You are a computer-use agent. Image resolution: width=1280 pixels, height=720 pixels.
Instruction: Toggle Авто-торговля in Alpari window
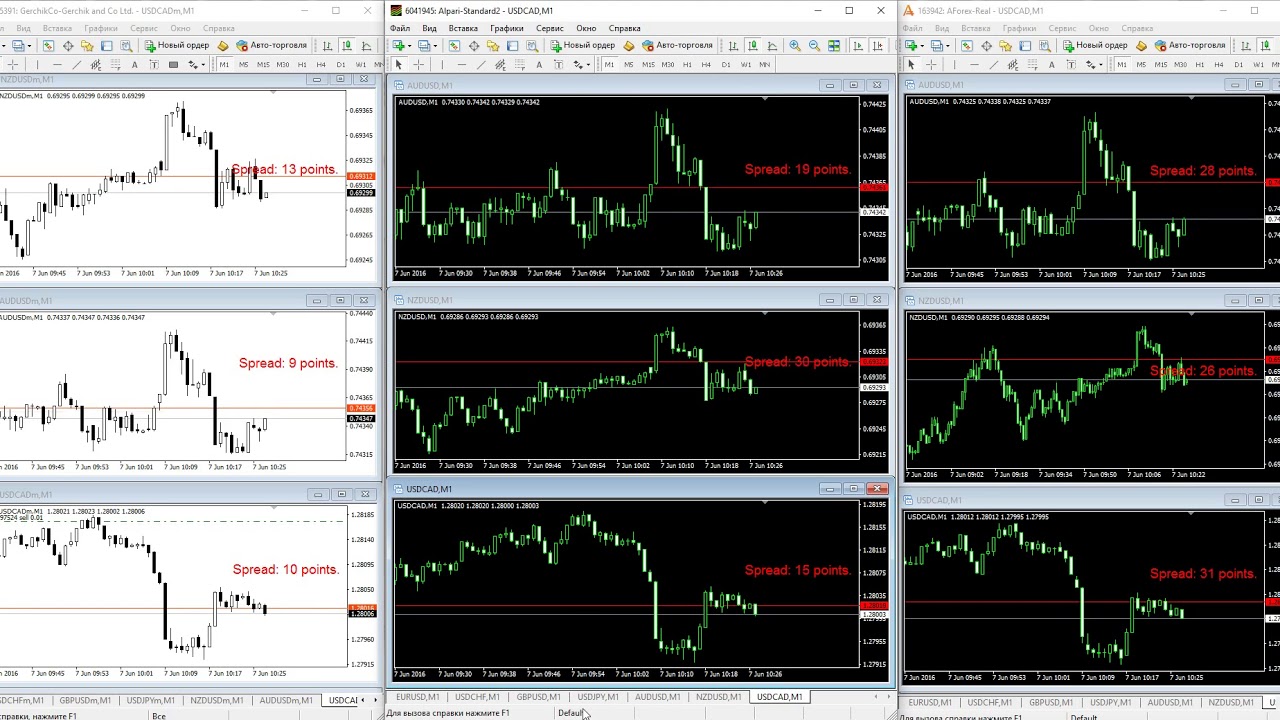[677, 45]
